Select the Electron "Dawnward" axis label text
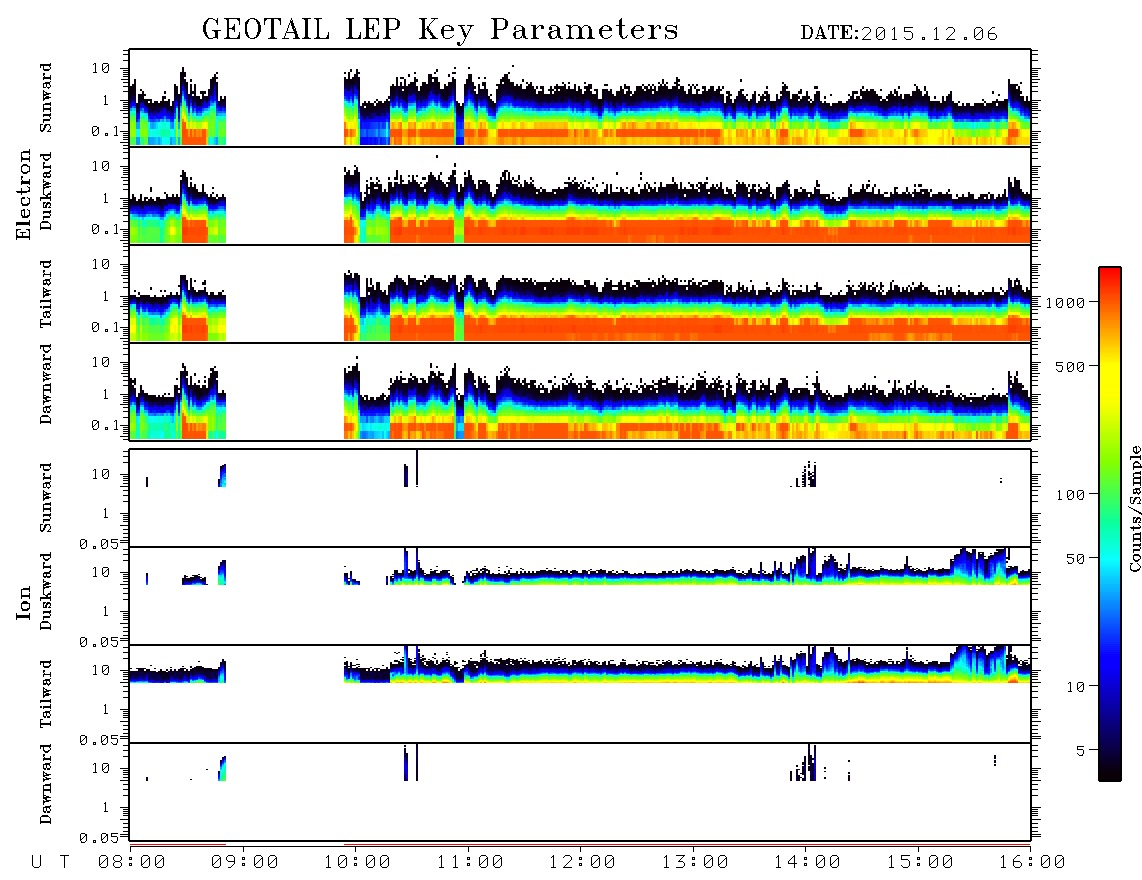 (x=46, y=384)
